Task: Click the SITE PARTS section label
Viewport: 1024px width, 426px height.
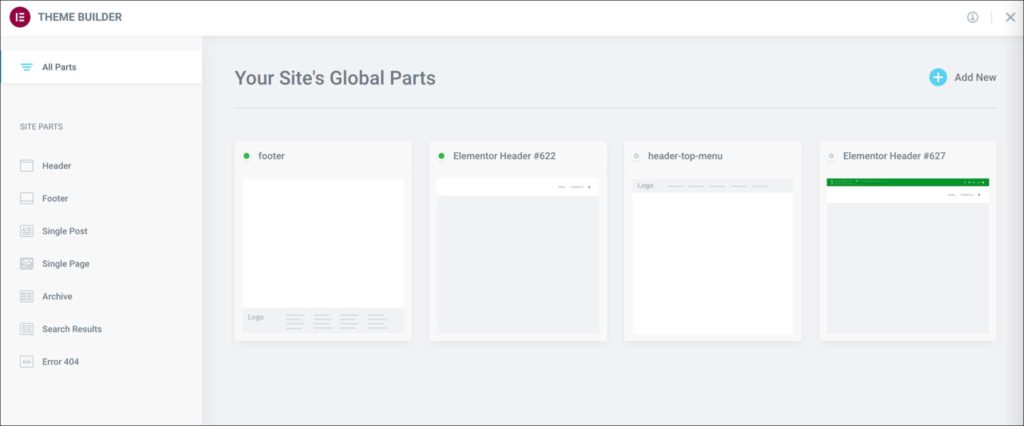Action: pos(41,127)
